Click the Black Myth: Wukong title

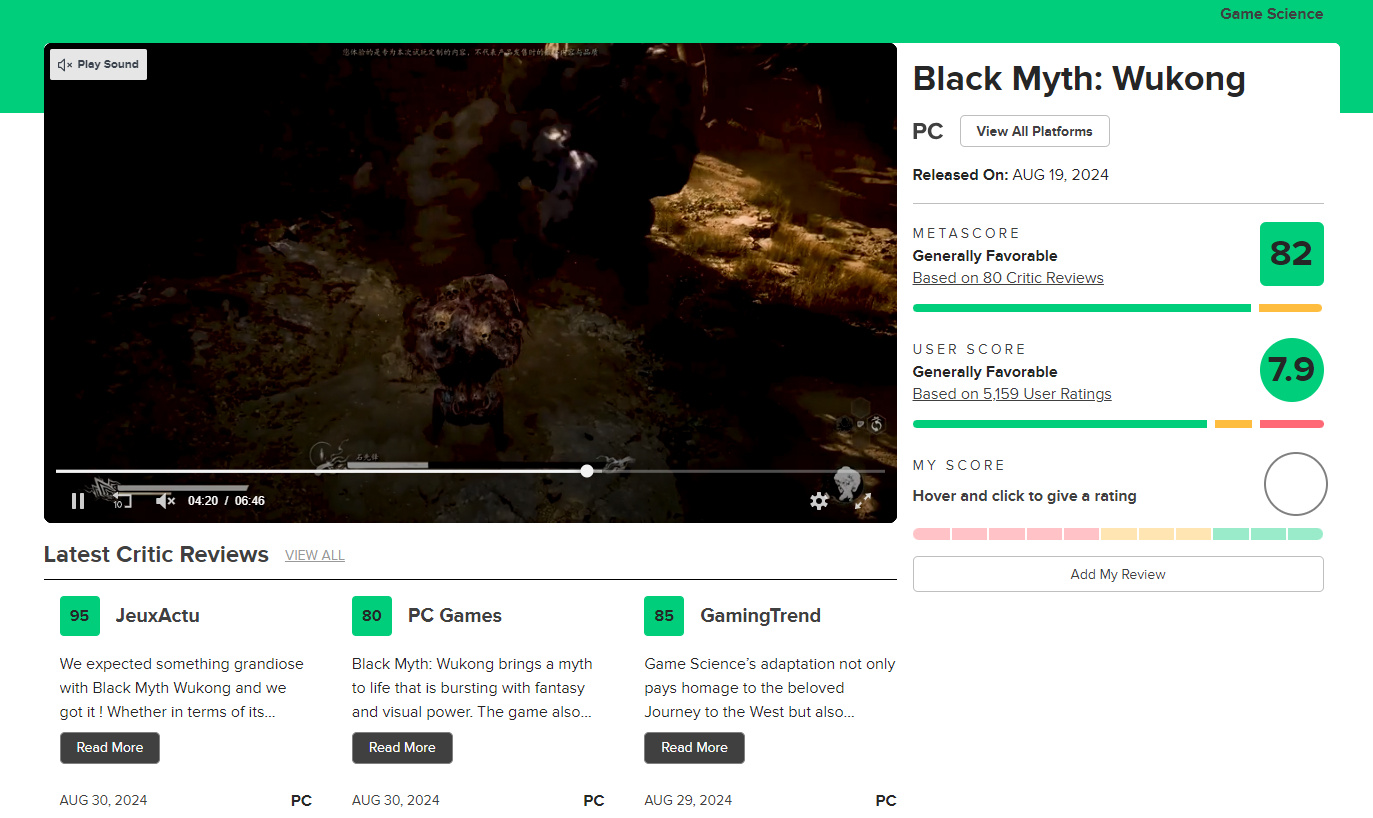(1079, 78)
